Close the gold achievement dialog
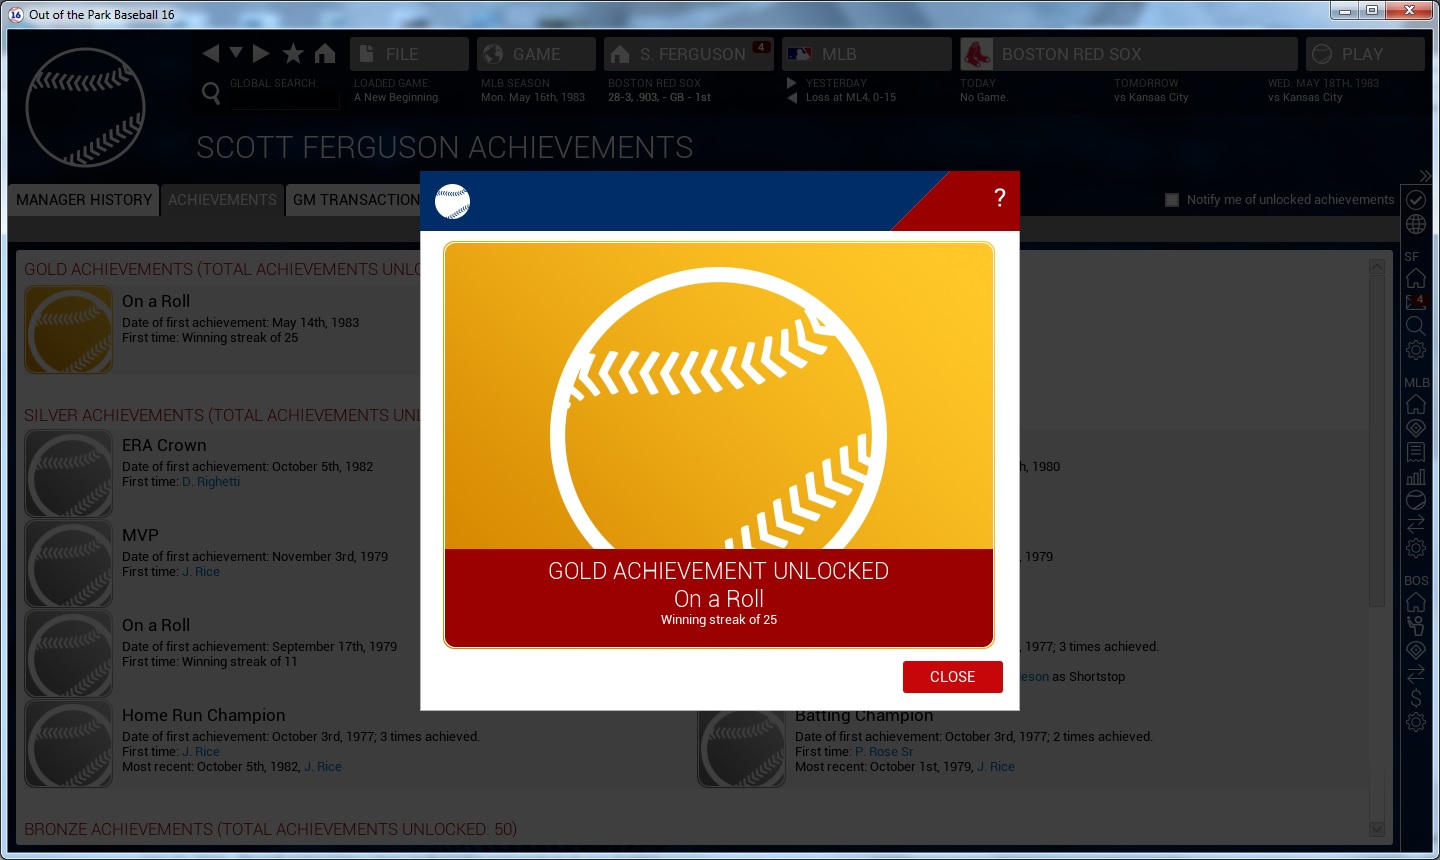Viewport: 1440px width, 860px height. tap(952, 677)
